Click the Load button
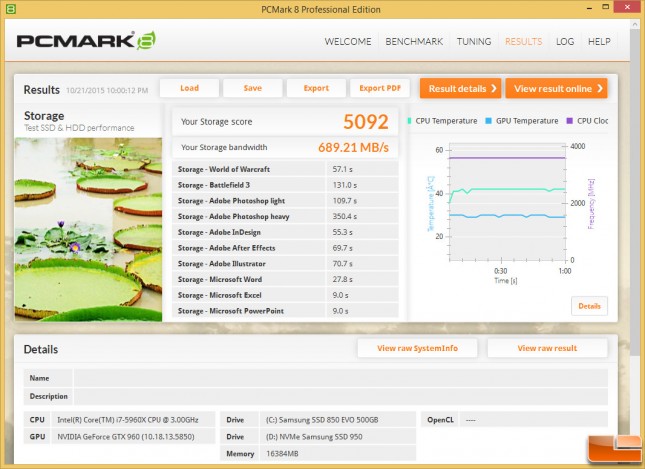This screenshot has width=645, height=469. pos(189,88)
